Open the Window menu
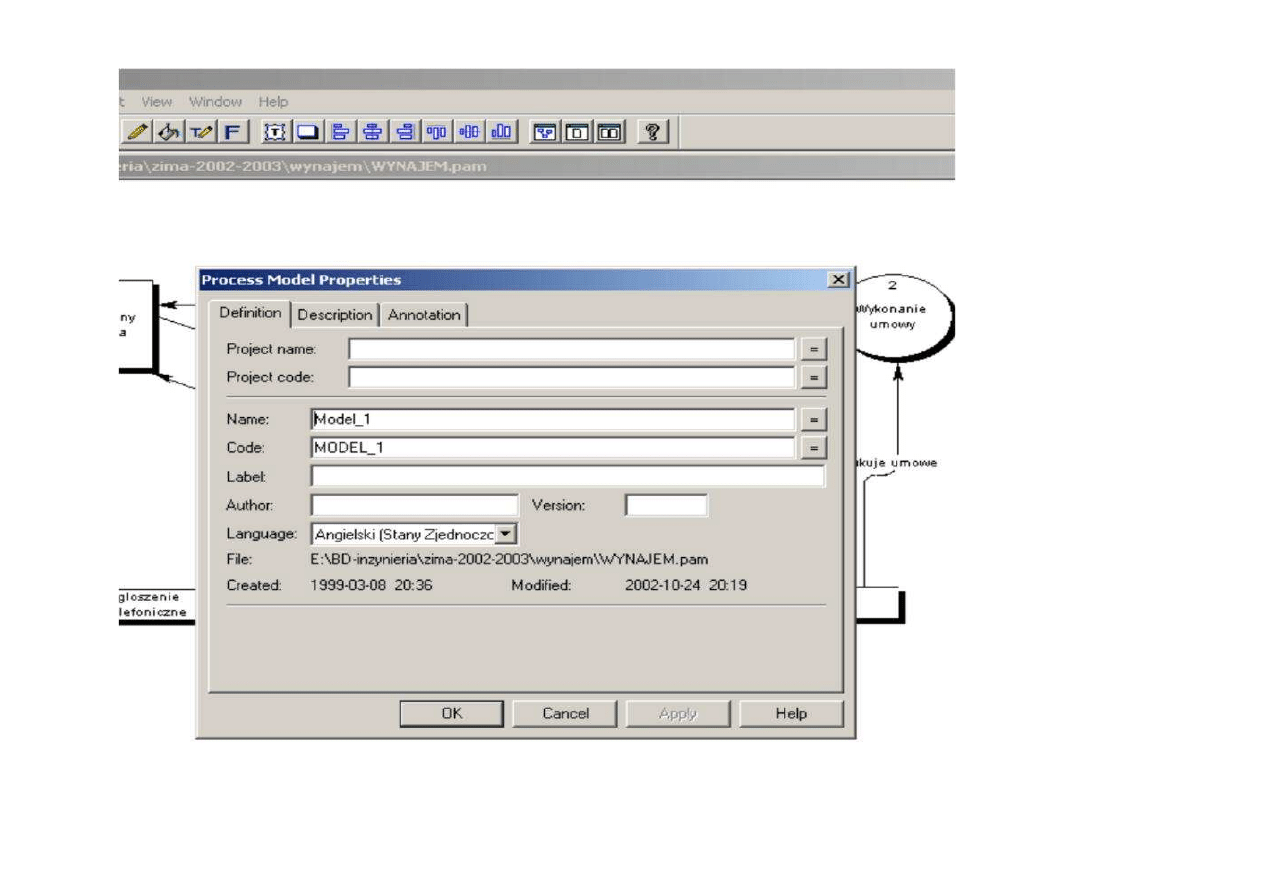Screen dimensions: 1263x893 [x=215, y=102]
